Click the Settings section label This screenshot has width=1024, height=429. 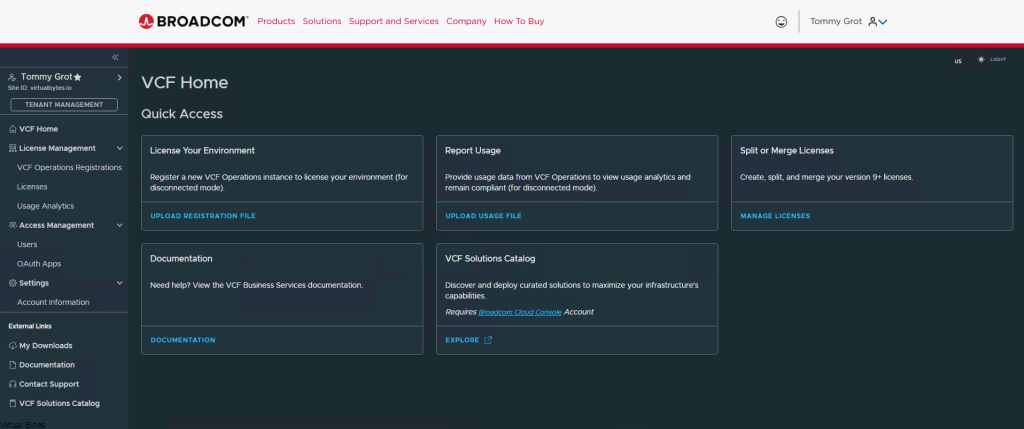coord(34,283)
